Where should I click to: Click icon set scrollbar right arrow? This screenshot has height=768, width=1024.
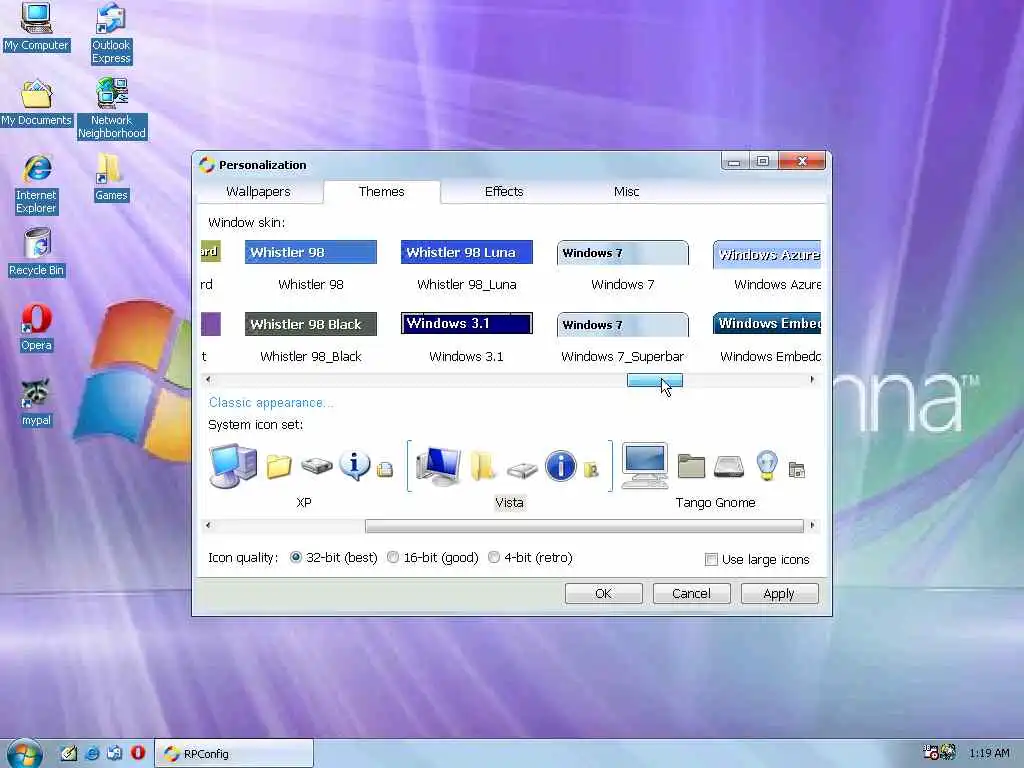coord(812,525)
